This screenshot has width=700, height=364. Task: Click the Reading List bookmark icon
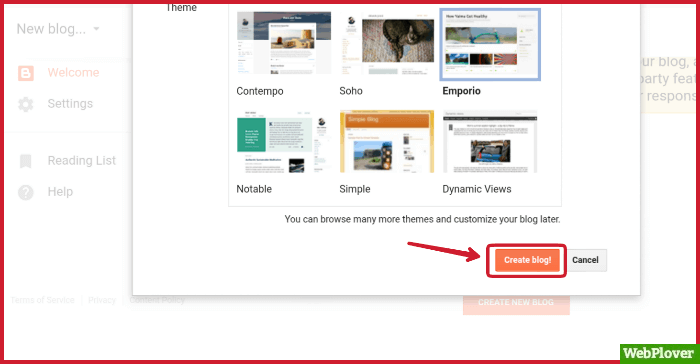pyautogui.click(x=25, y=161)
